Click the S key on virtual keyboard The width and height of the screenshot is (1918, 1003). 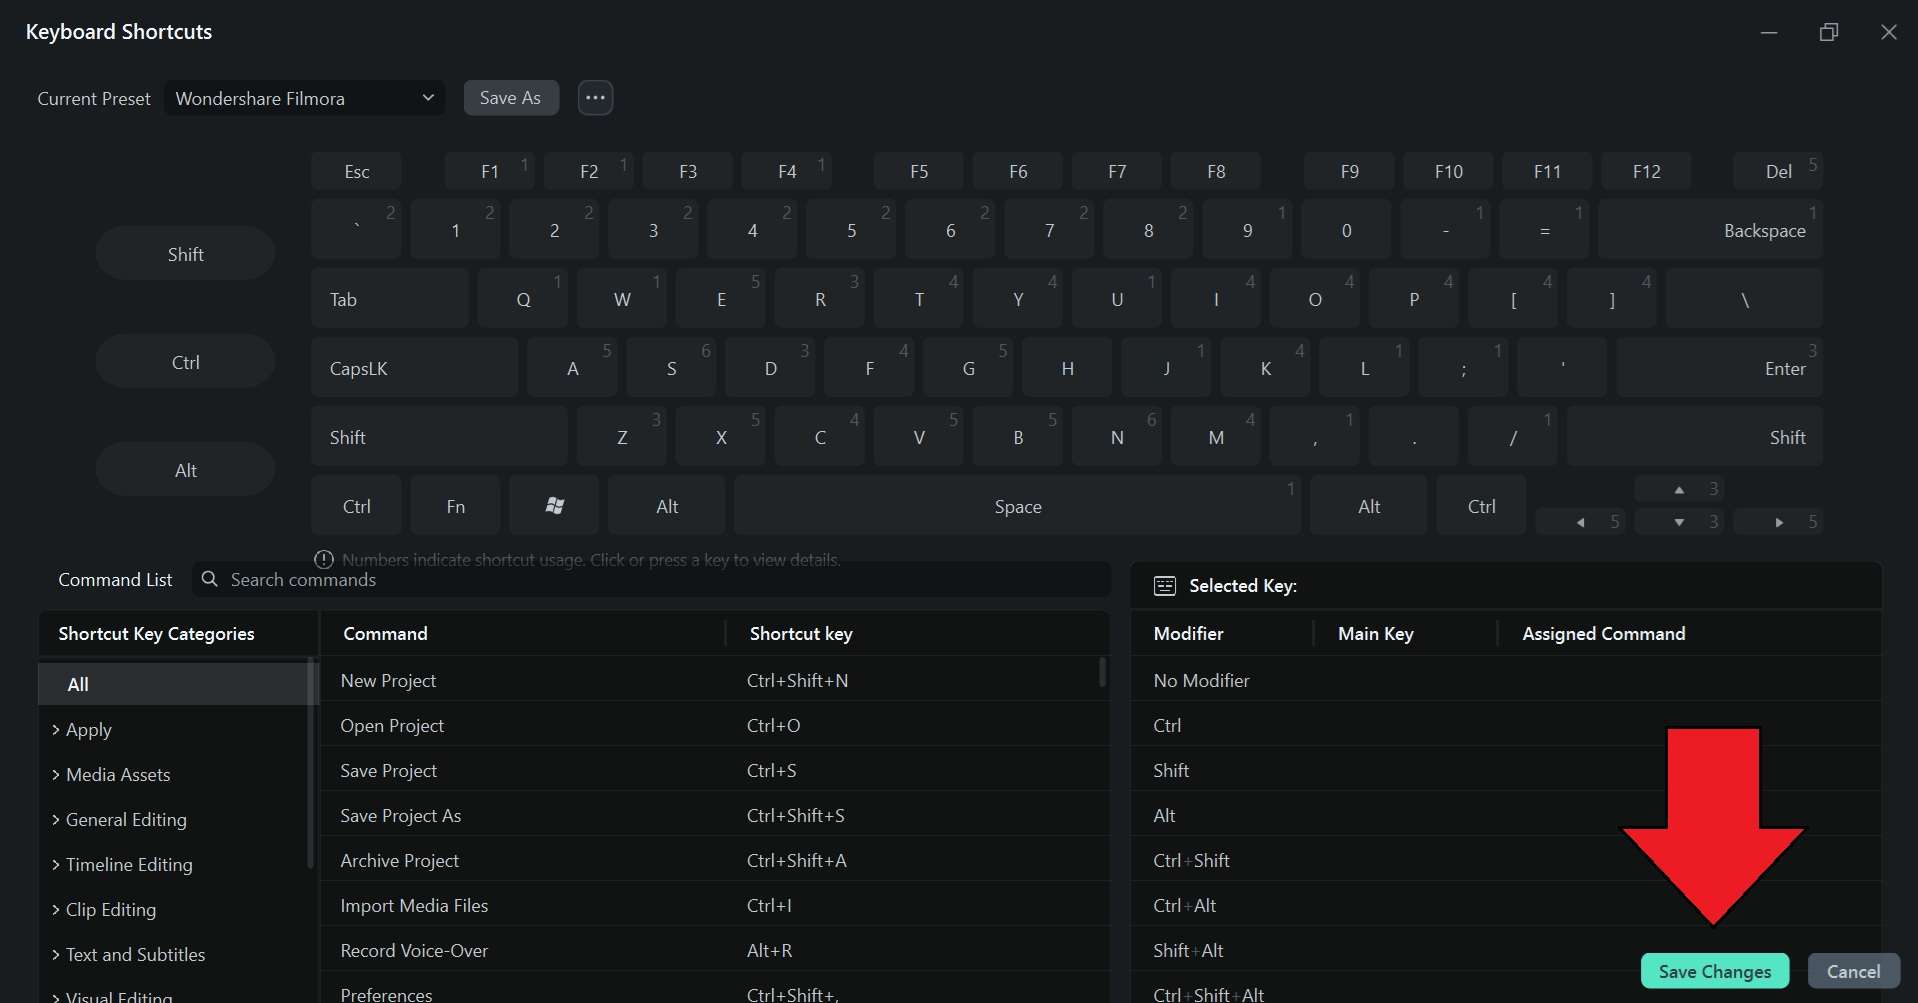click(671, 367)
